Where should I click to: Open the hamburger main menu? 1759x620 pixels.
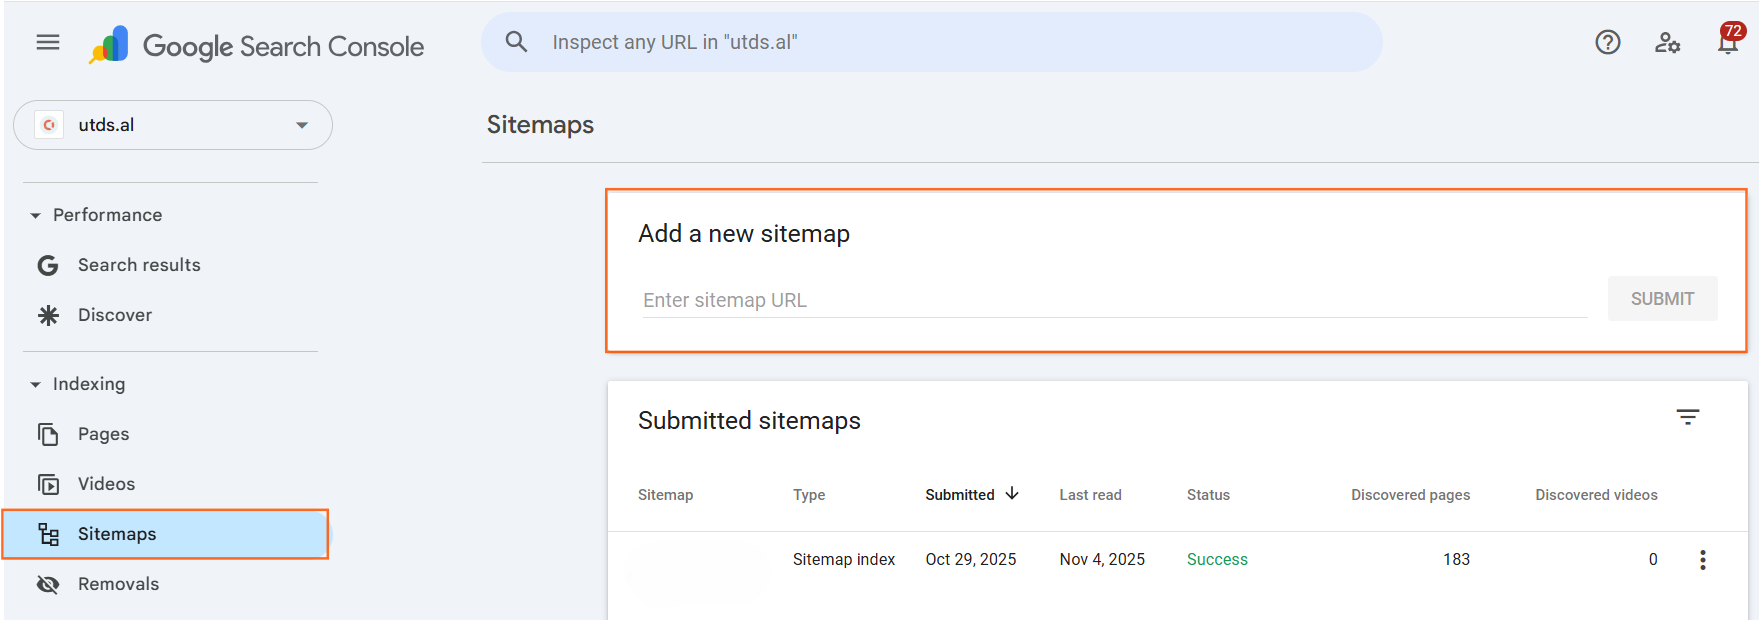point(48,42)
